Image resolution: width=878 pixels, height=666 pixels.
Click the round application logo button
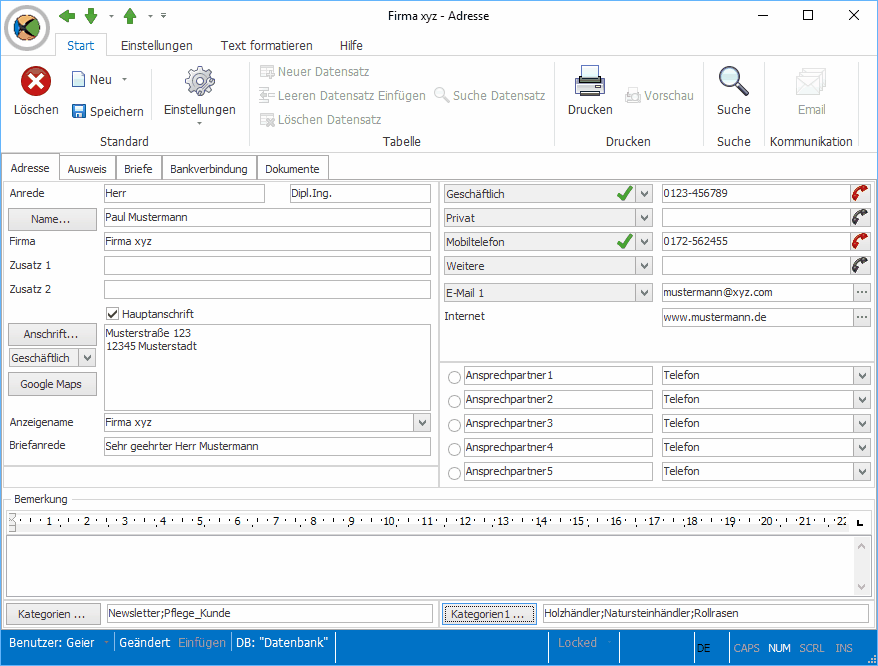[x=27, y=27]
